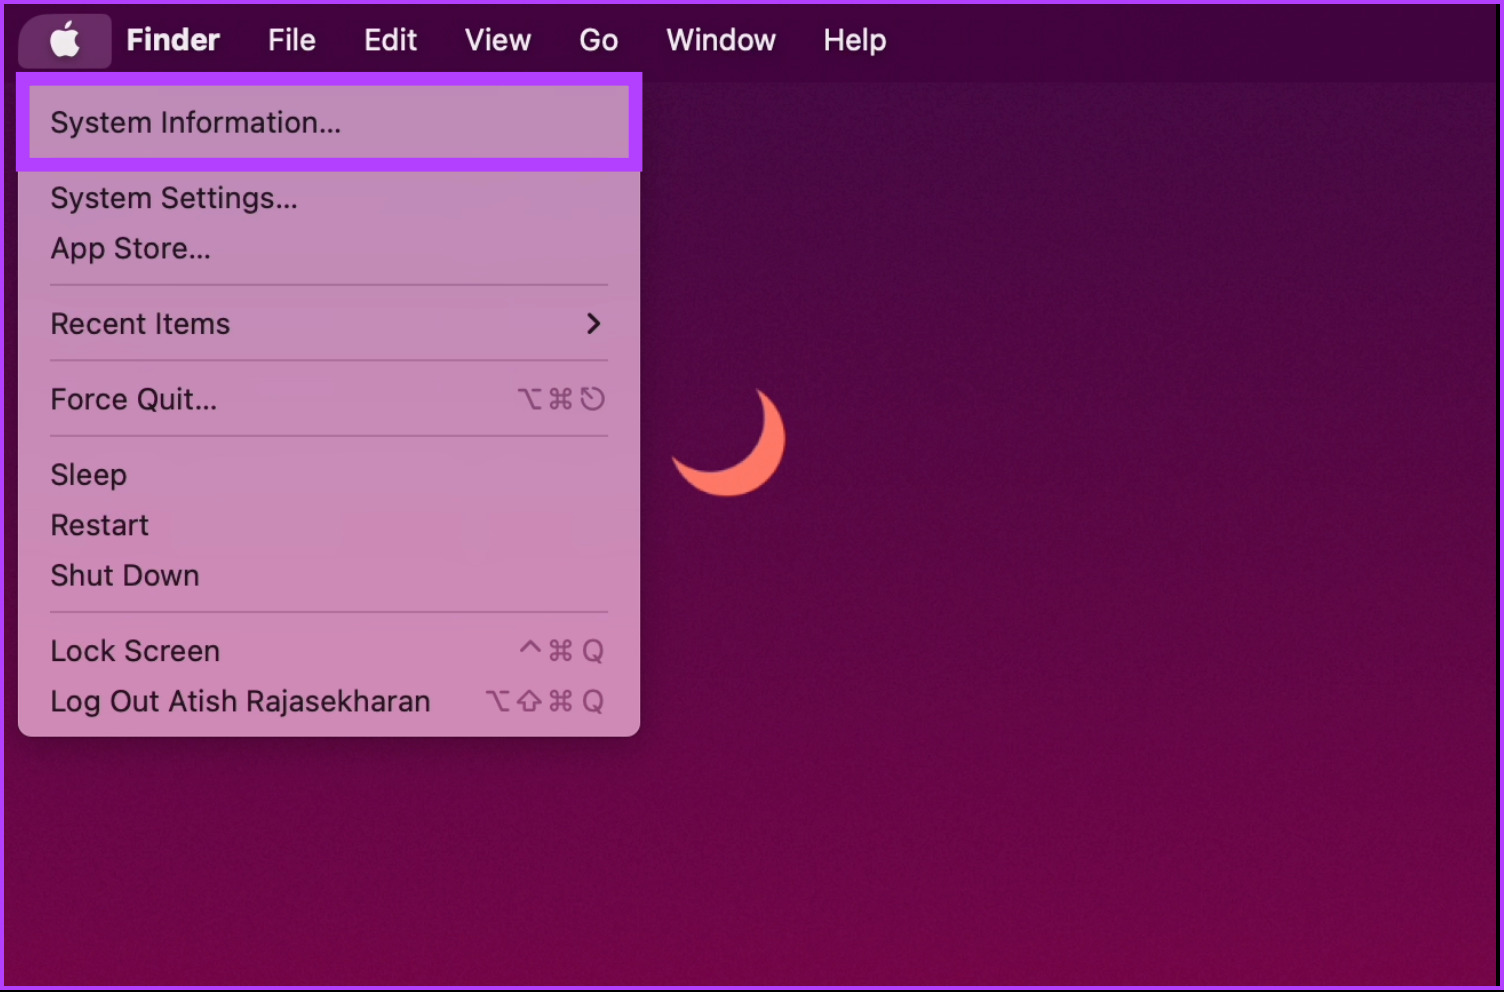Launch the App Store
Screen dimensions: 1504x992
point(130,248)
